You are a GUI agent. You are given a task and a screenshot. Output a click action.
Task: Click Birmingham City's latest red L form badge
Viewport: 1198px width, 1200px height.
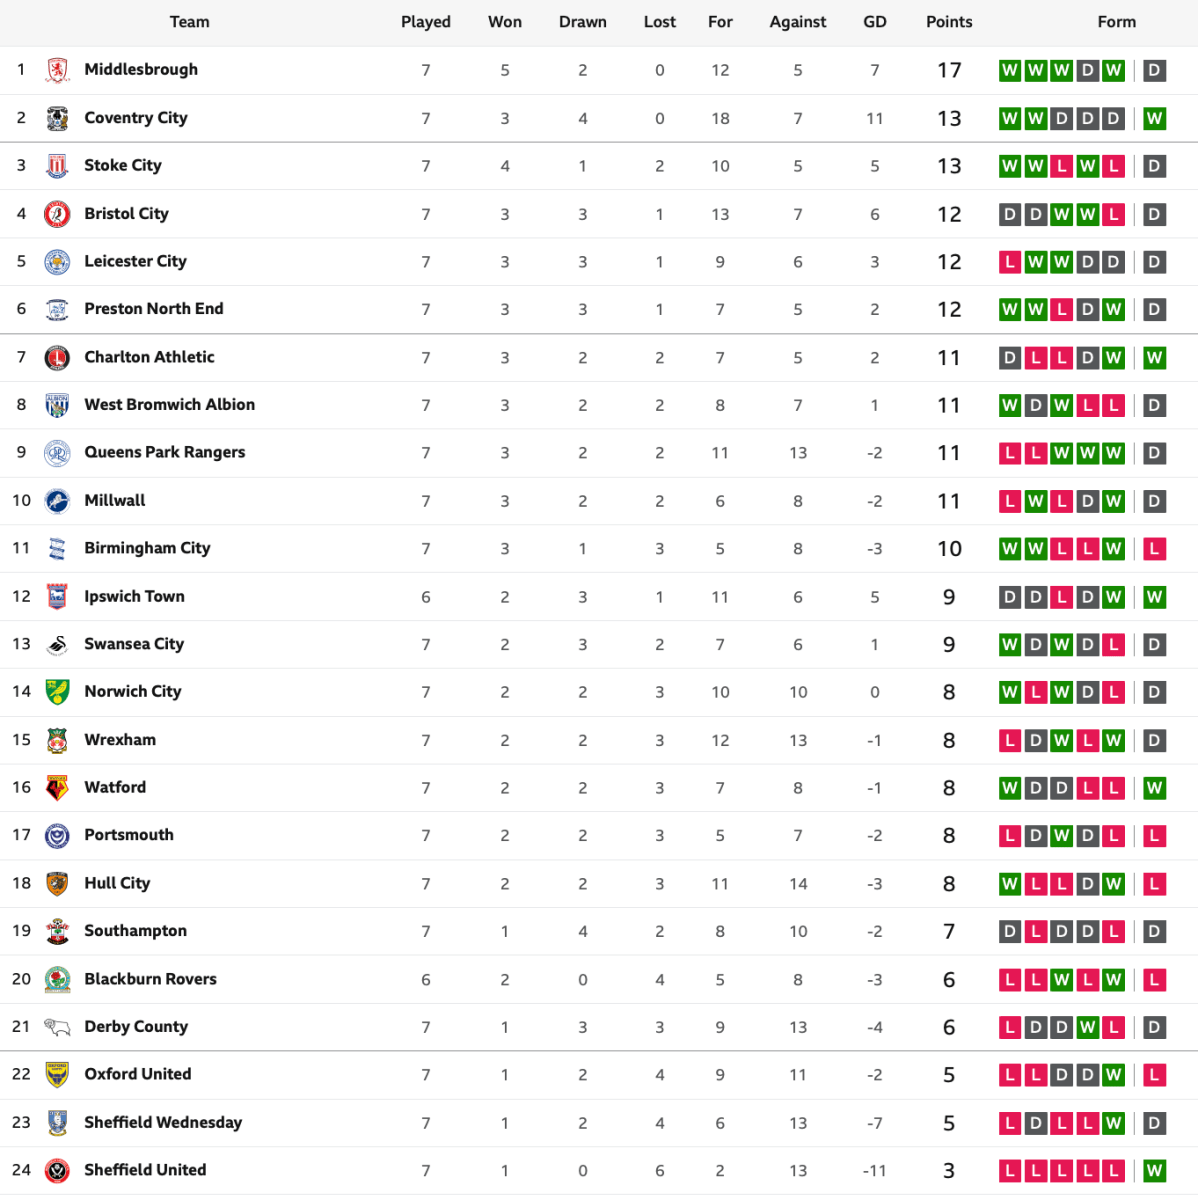(1154, 549)
